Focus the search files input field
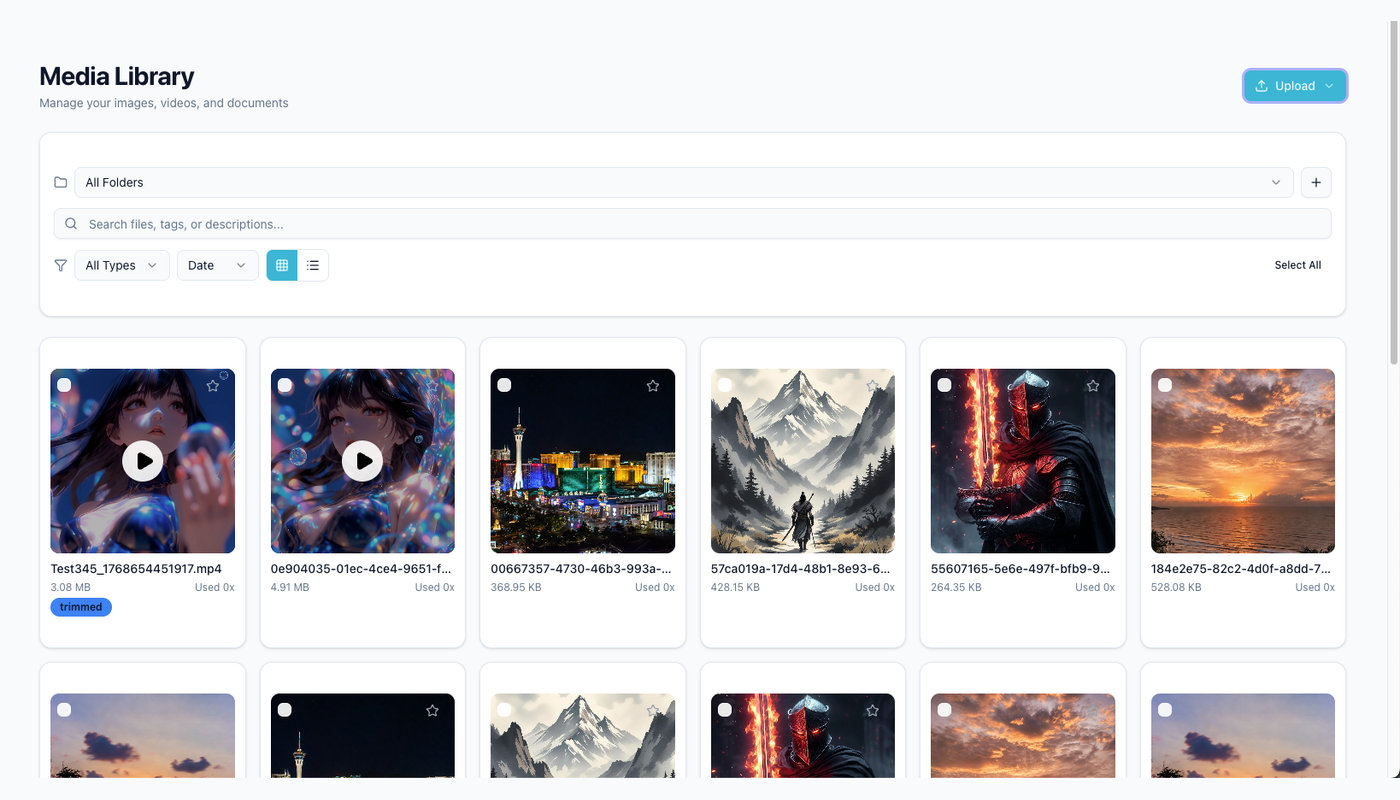This screenshot has width=1400, height=800. coord(692,224)
